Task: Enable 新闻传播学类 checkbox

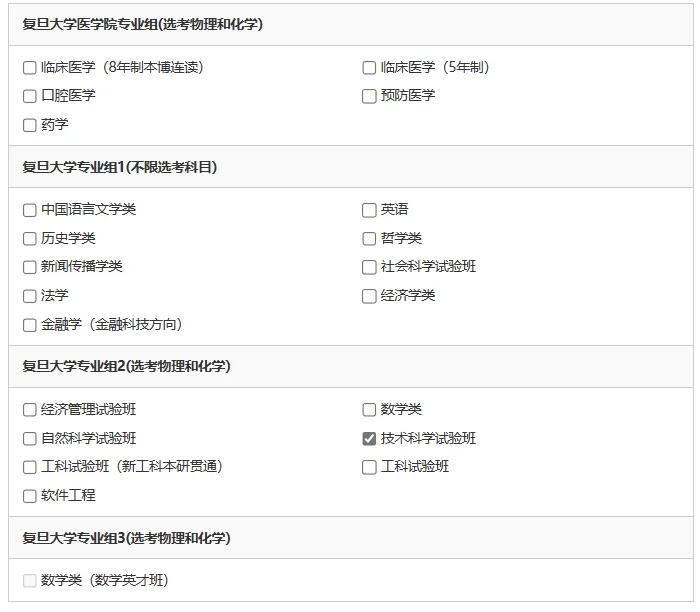Action: coord(29,267)
